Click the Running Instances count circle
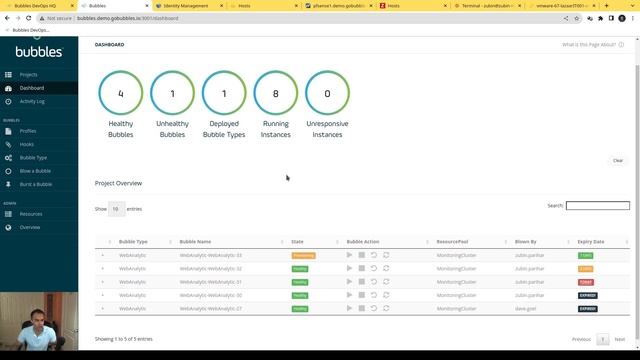Screen dimensions: 640x360 pos(276,93)
